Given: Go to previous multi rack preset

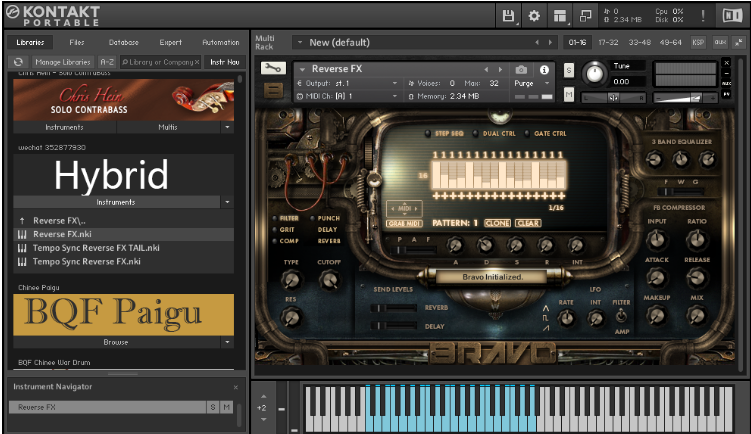Looking at the screenshot, I should pos(537,42).
